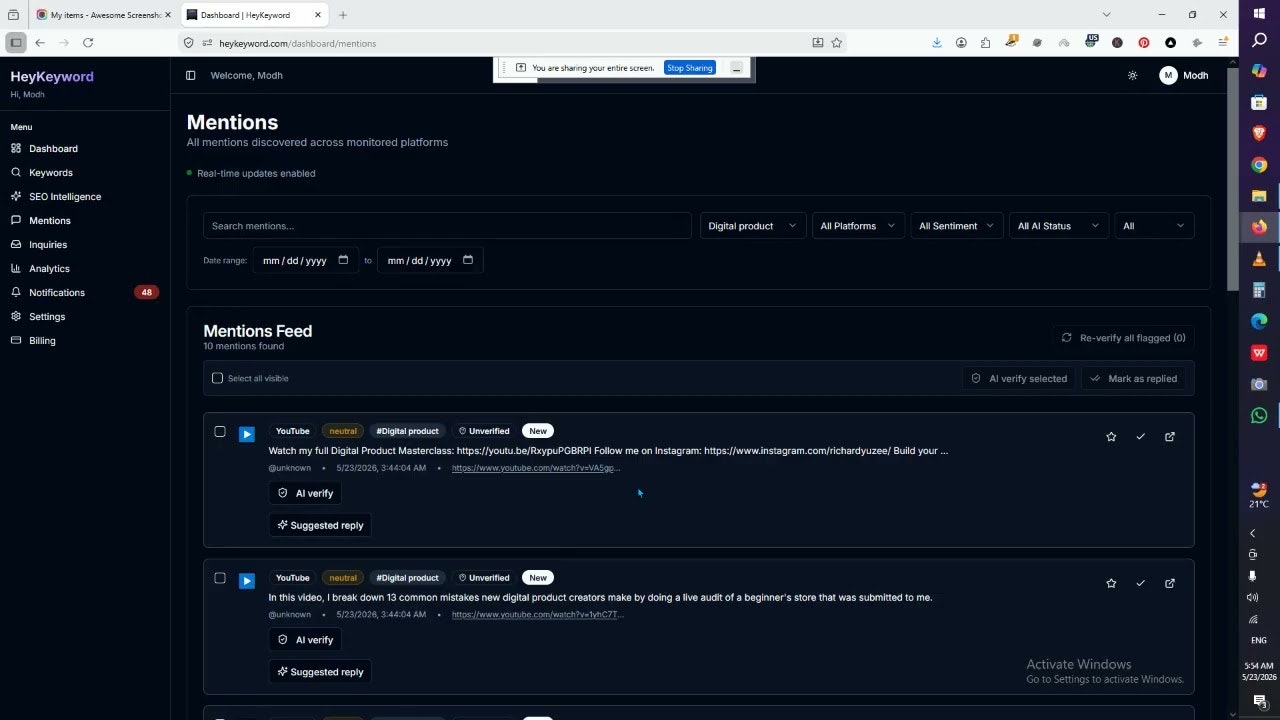The width and height of the screenshot is (1280, 720).
Task: Mark the Masterclass mention as done checkmark
Action: point(1140,437)
